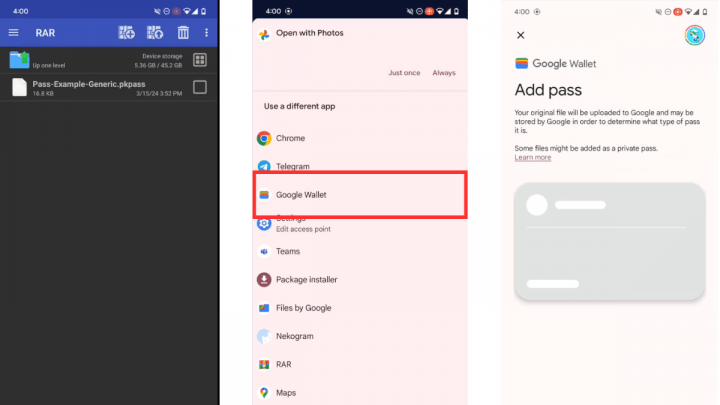Tap the Pass-Example-Generic.pkpass file icon
Image resolution: width=720 pixels, height=405 pixels.
[19, 87]
